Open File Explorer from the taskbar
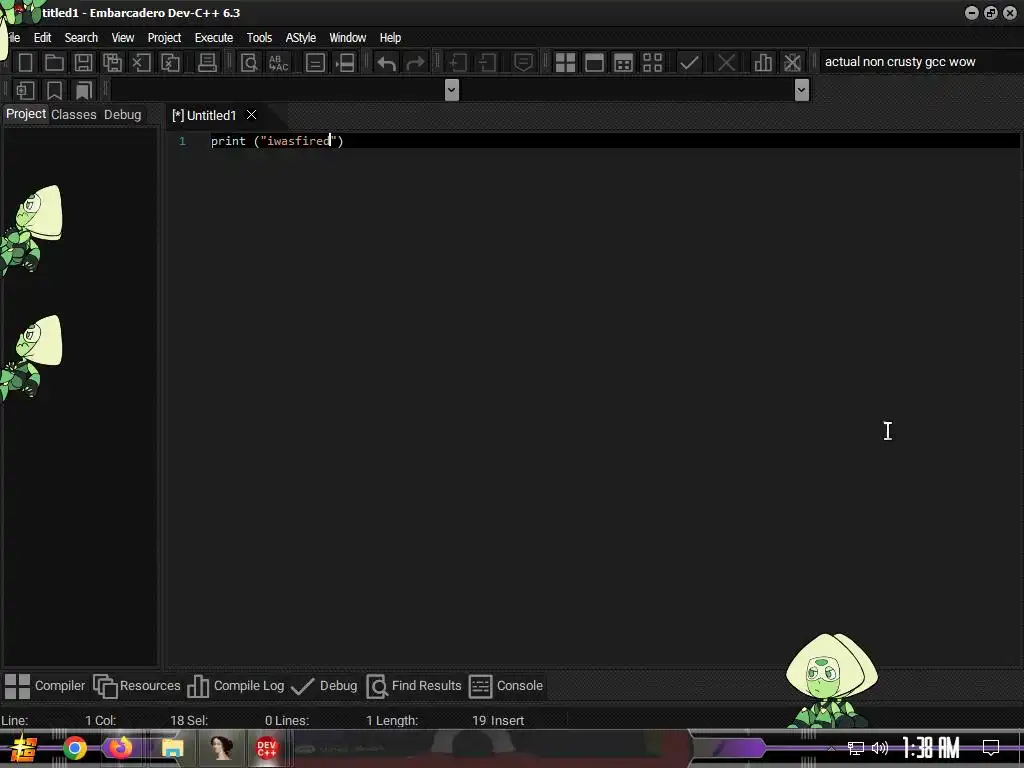This screenshot has width=1024, height=768. click(172, 748)
